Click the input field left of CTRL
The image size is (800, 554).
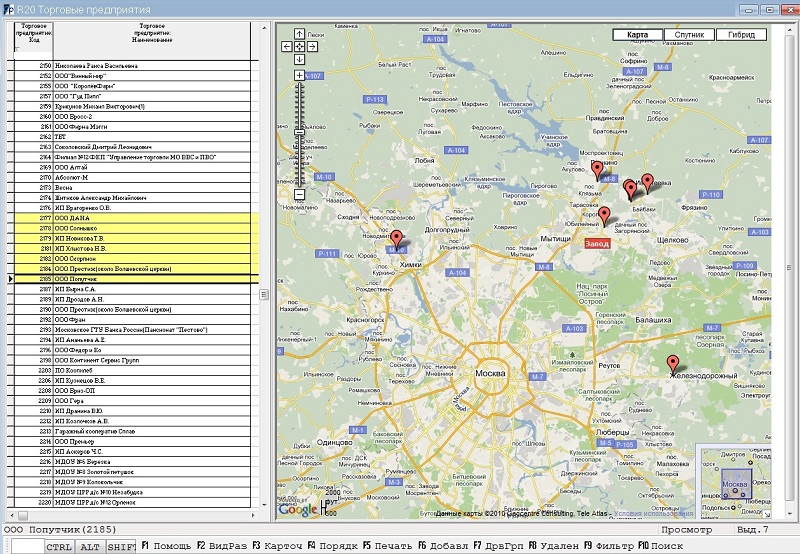(x=28, y=546)
